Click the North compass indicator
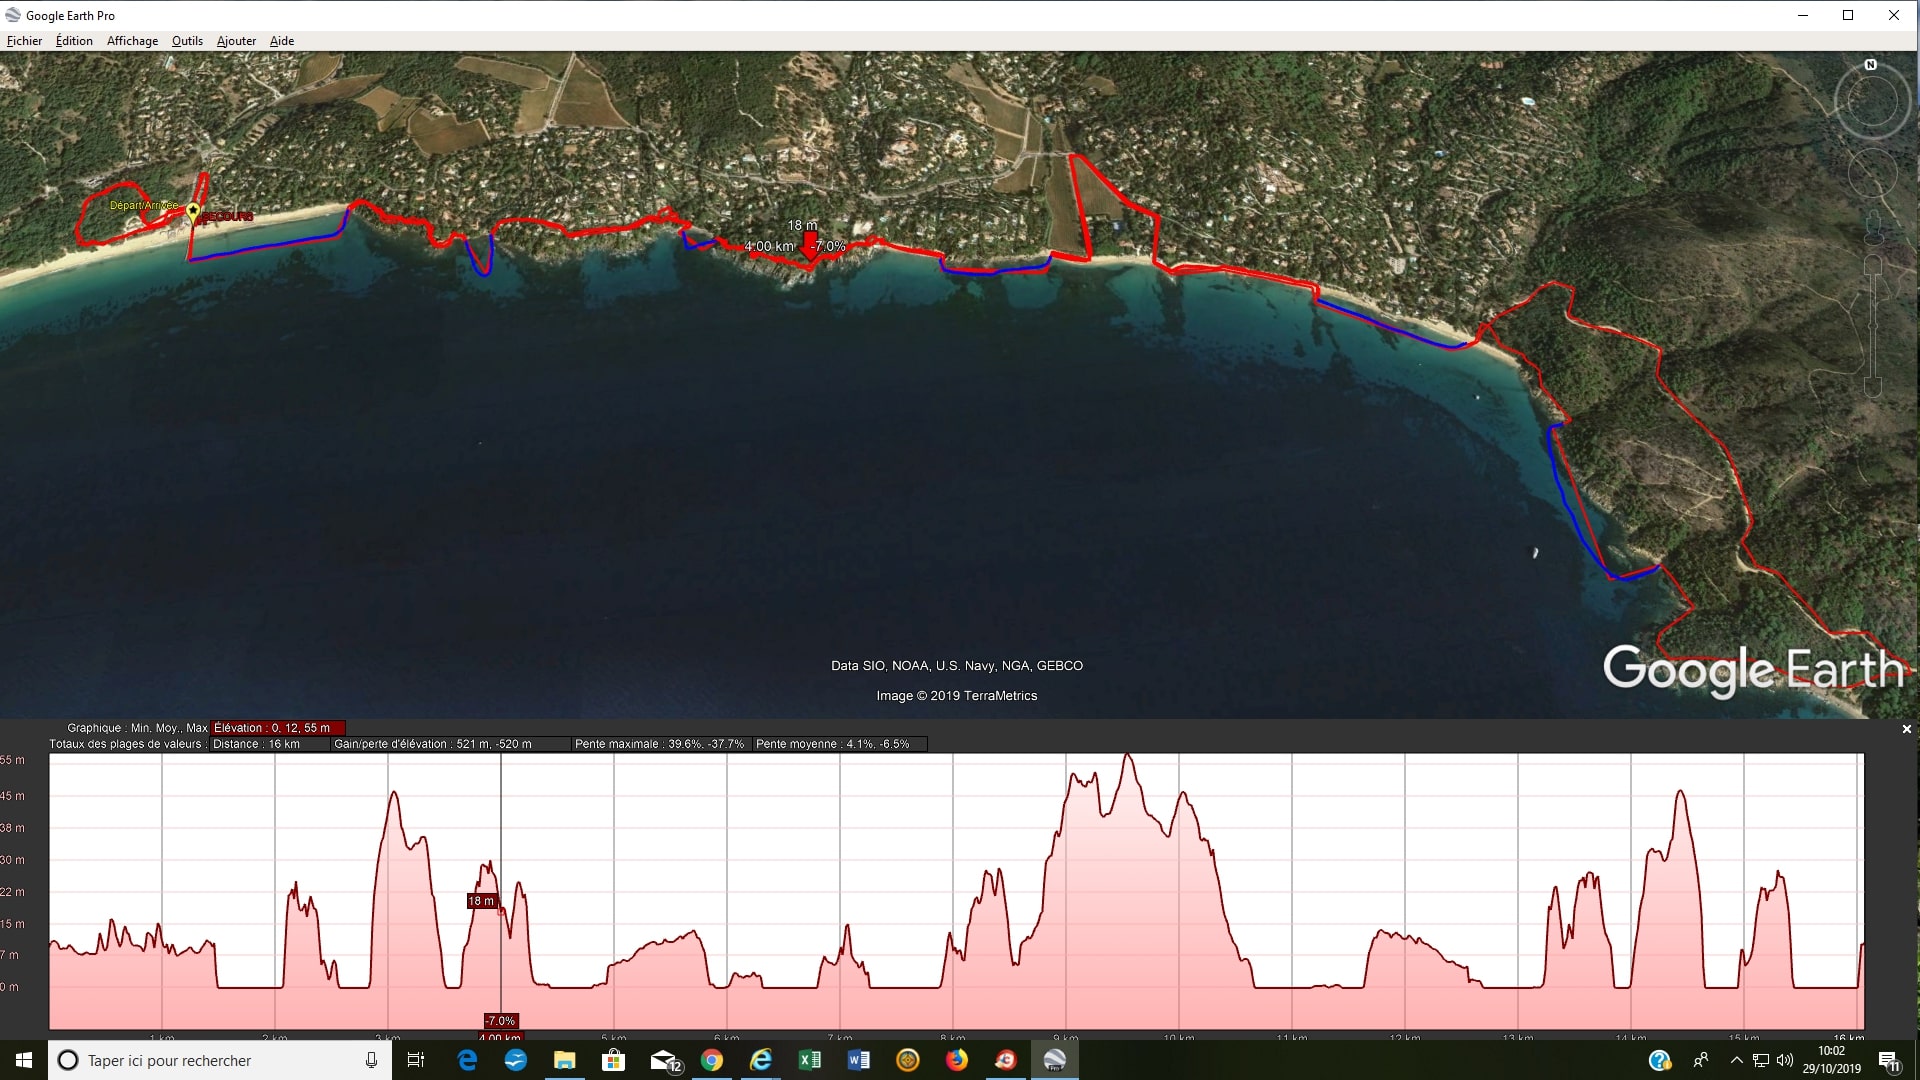The image size is (1920, 1080). 1870,65
